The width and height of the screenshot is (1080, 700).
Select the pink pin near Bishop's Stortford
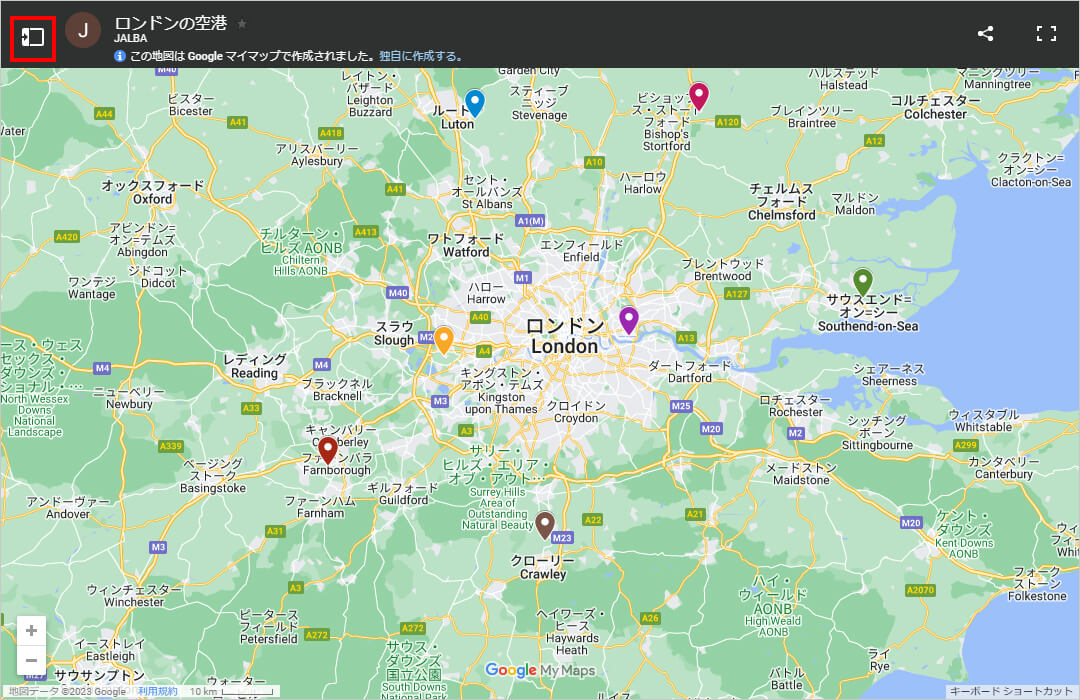tap(699, 95)
